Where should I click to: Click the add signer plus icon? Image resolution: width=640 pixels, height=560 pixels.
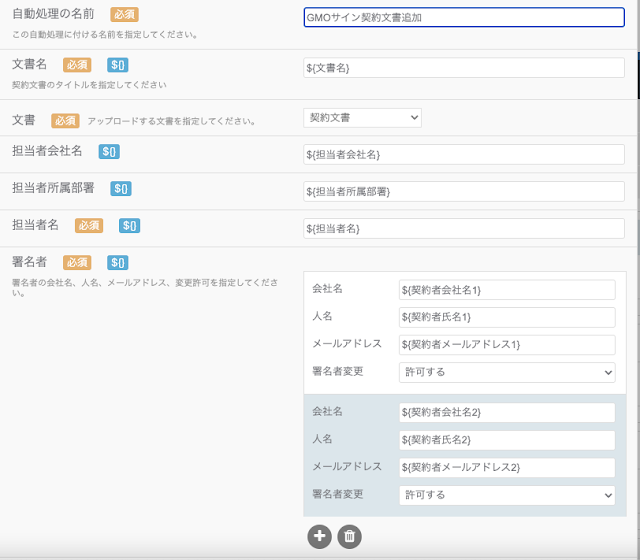click(319, 536)
